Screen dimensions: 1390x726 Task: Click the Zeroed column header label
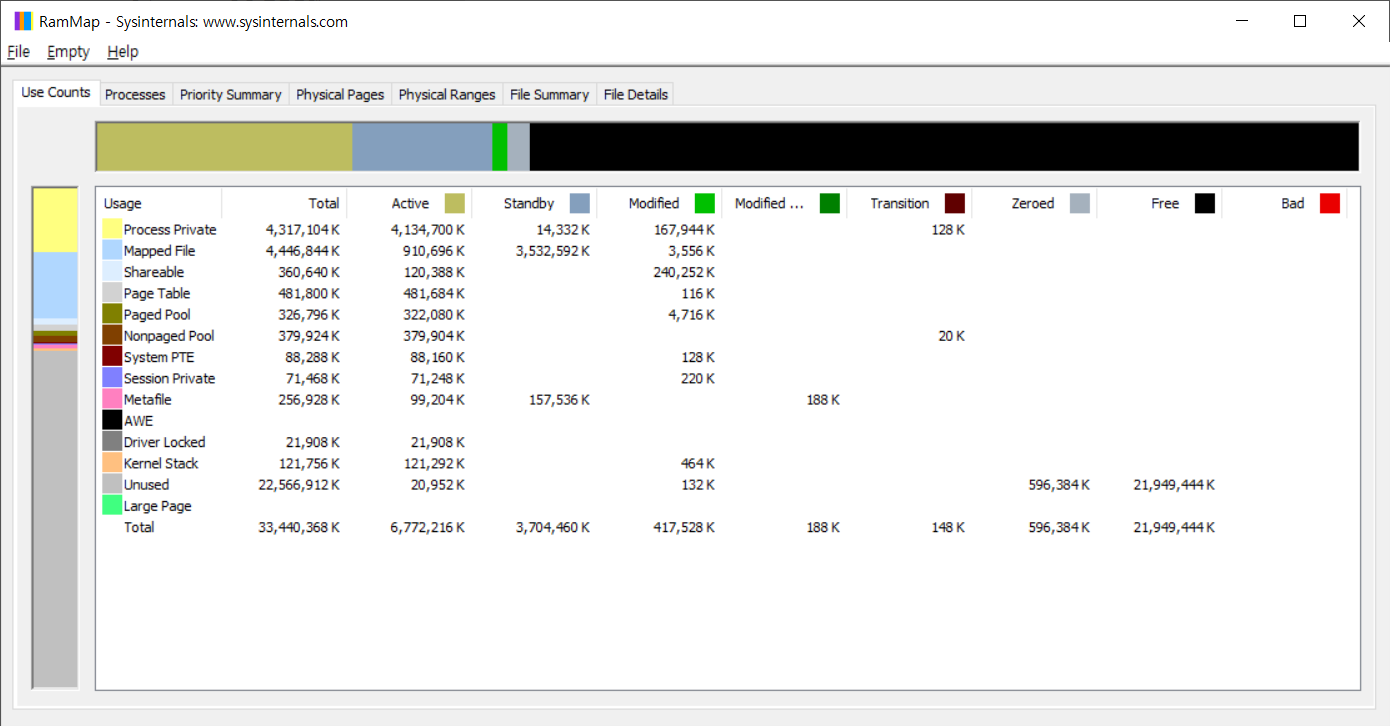pyautogui.click(x=1033, y=203)
